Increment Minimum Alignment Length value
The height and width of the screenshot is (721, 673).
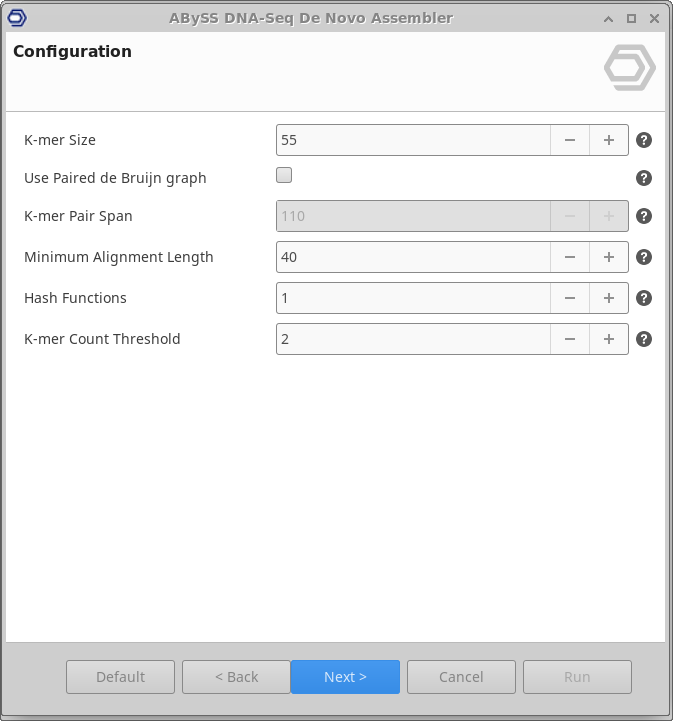pyautogui.click(x=608, y=257)
